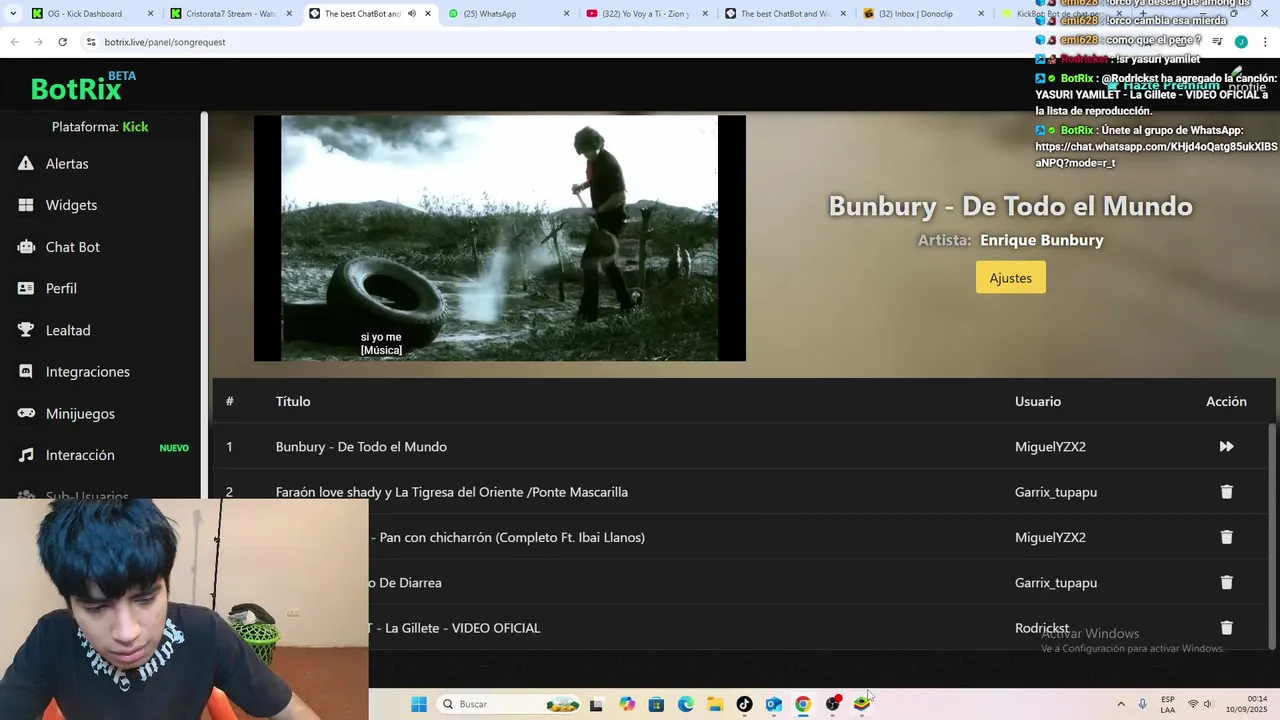
Task: Go back in browser history
Action: [14, 42]
